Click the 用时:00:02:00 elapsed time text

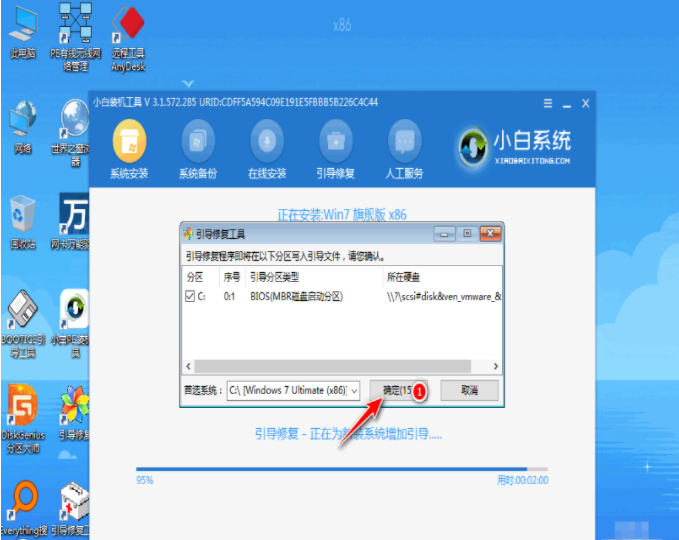[523, 480]
